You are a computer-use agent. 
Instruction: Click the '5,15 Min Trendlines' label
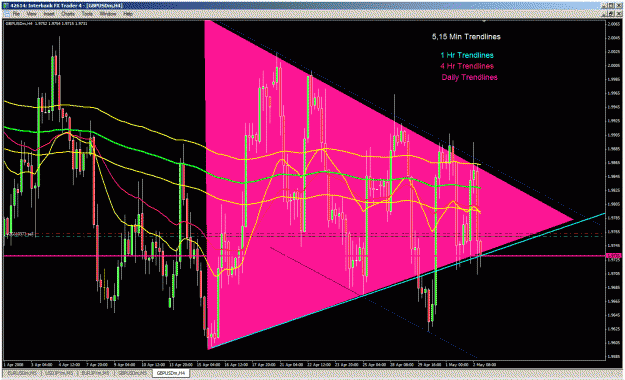(x=466, y=37)
